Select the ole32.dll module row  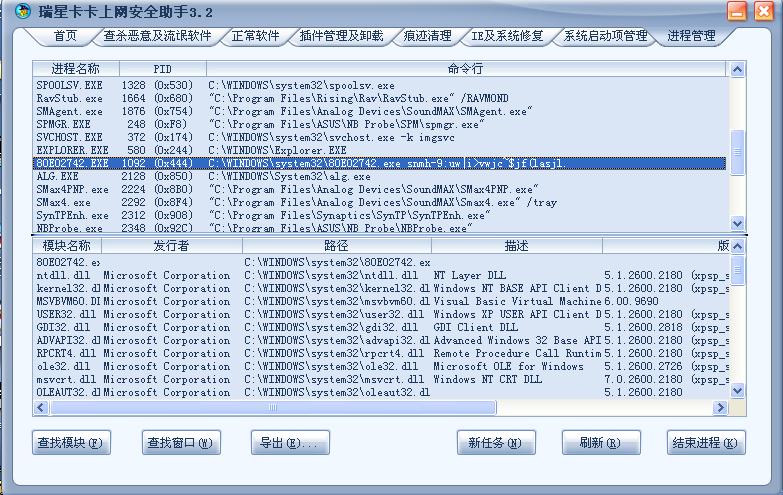click(x=382, y=366)
